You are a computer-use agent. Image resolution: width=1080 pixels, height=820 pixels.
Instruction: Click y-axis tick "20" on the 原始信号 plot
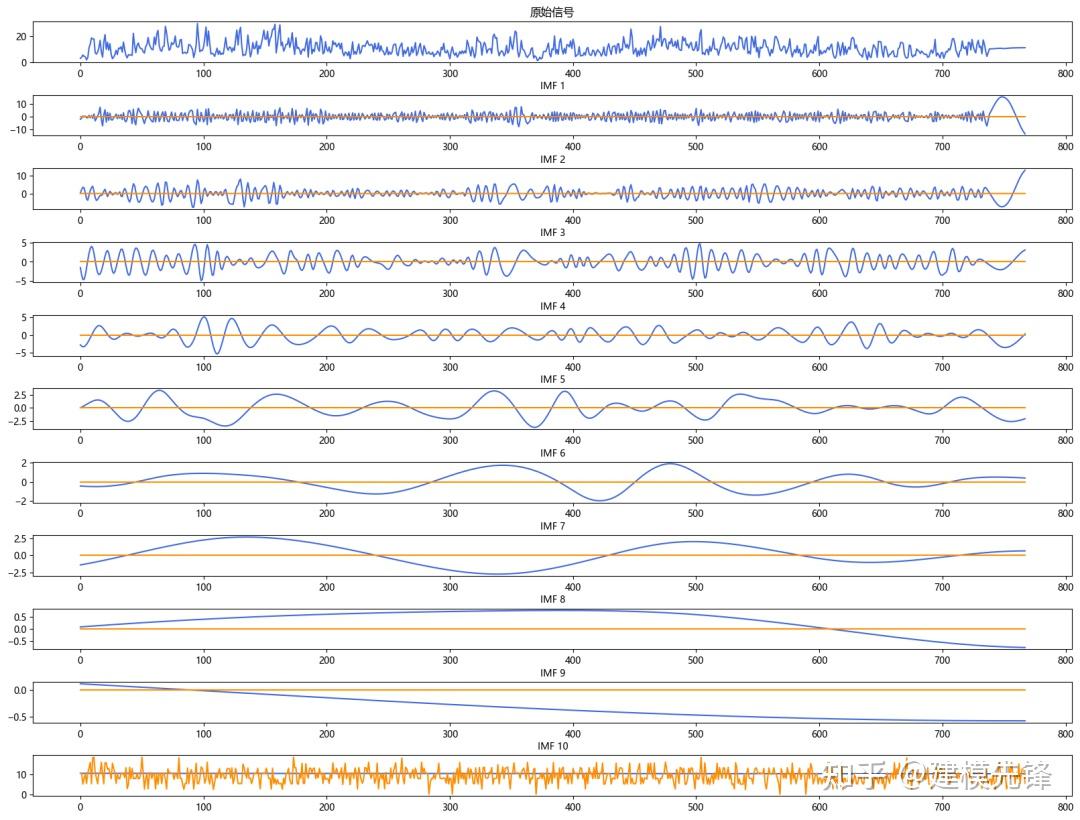point(21,36)
